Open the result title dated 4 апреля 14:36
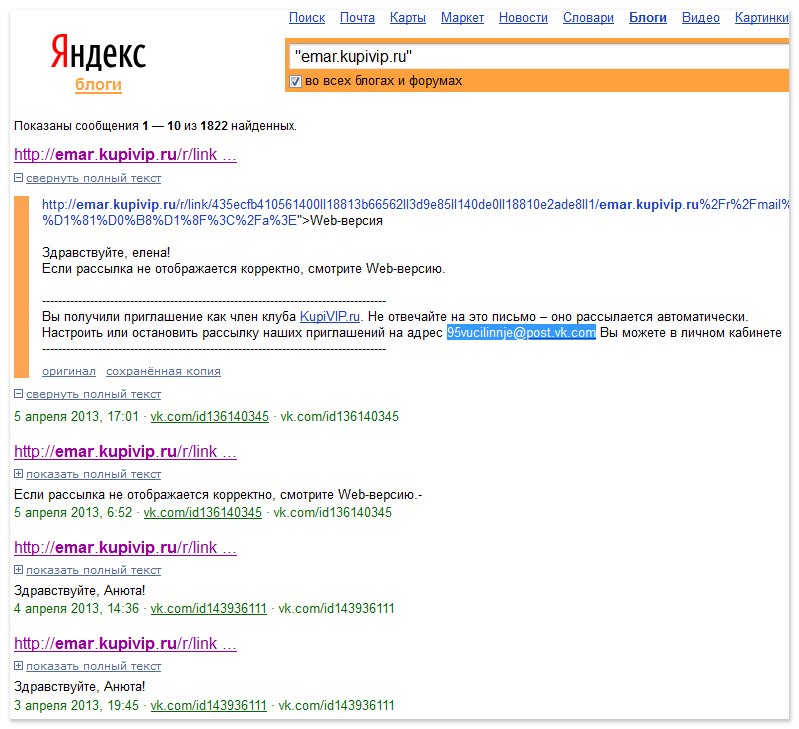799x729 pixels. [125, 547]
